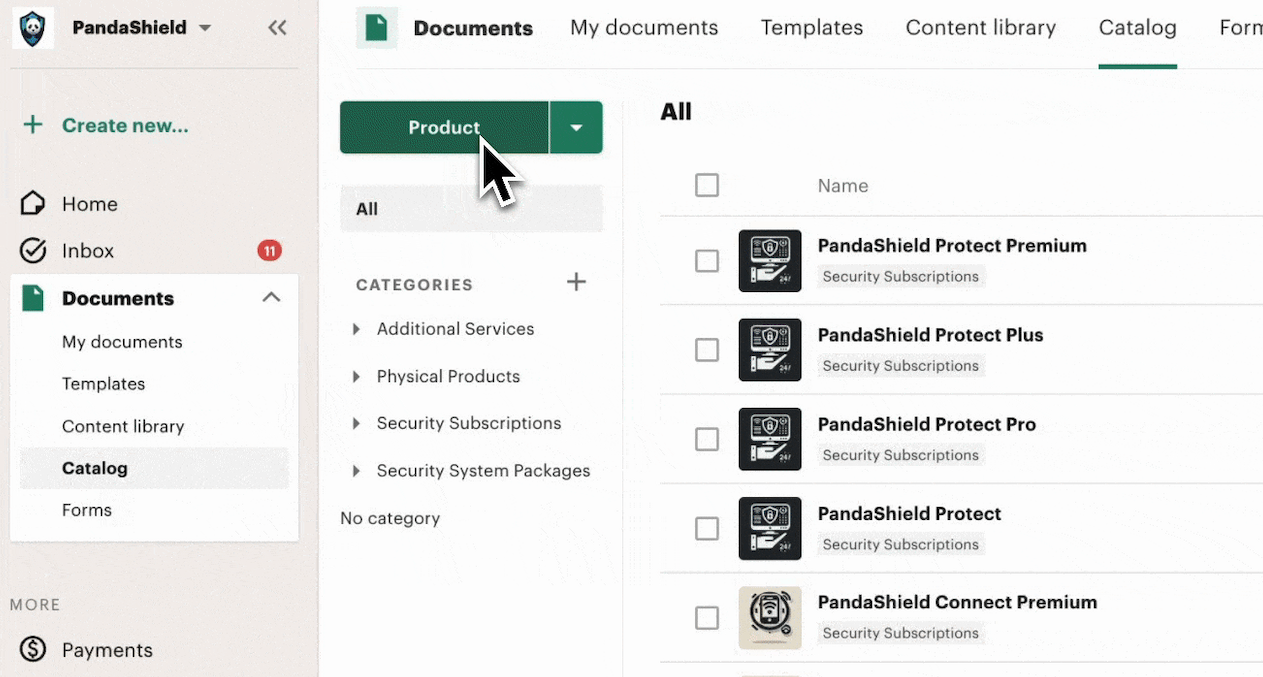The height and width of the screenshot is (677, 1263).
Task: Open Forms from the sidebar
Action: pos(86,509)
